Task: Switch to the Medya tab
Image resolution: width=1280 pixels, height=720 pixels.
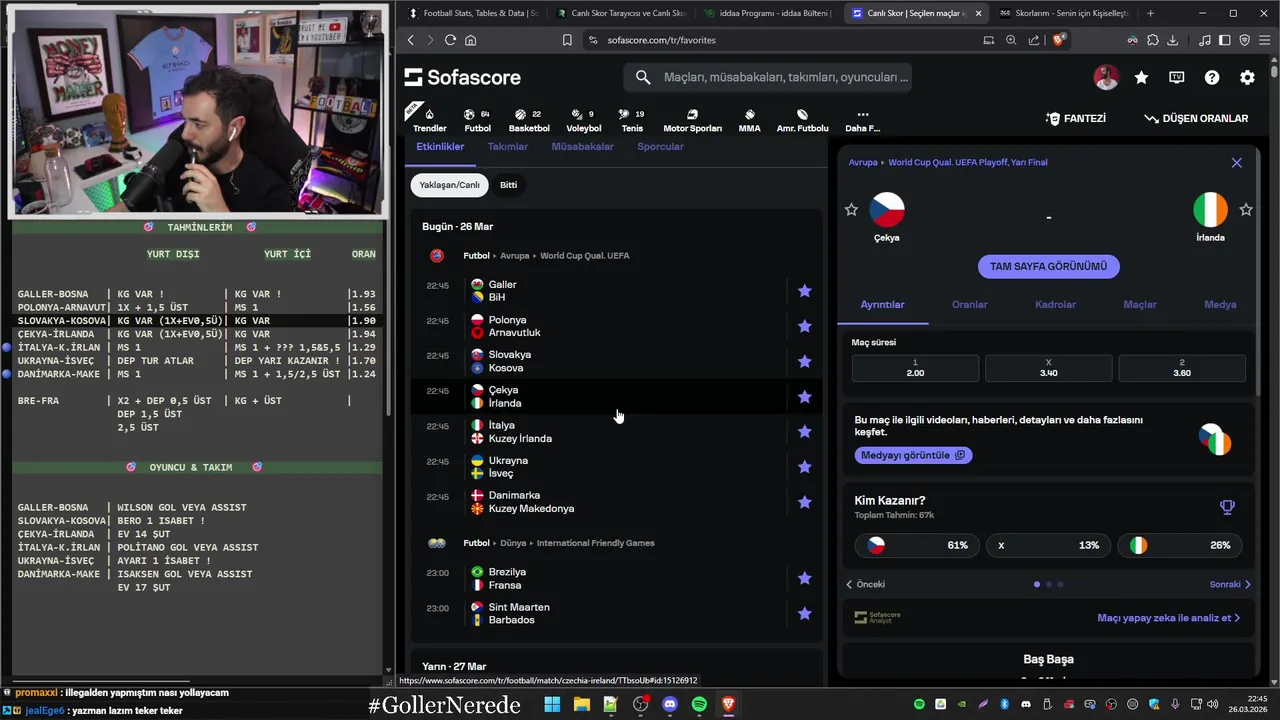Action: point(1220,304)
